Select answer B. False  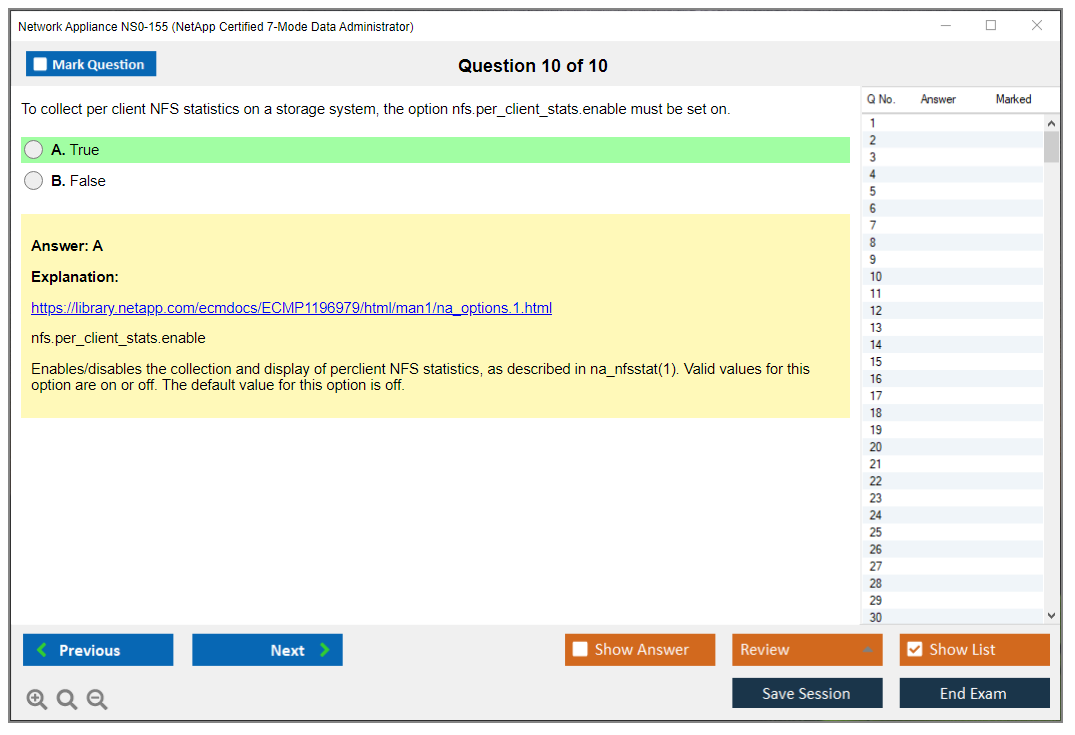point(34,181)
